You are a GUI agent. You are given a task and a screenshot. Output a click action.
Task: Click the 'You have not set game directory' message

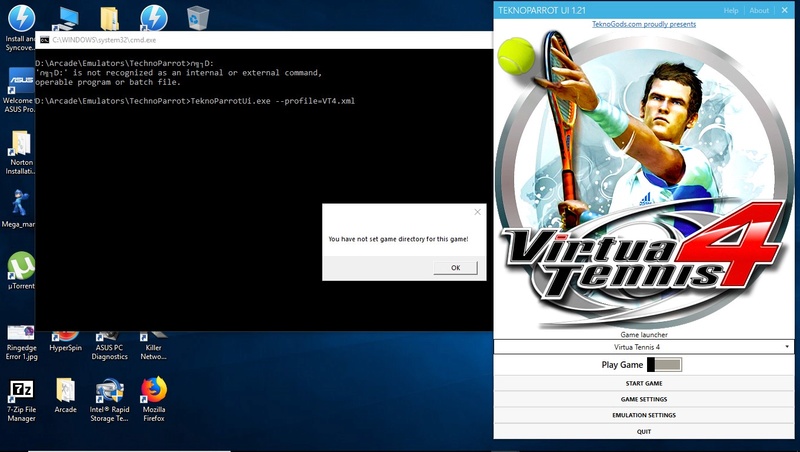pos(398,239)
